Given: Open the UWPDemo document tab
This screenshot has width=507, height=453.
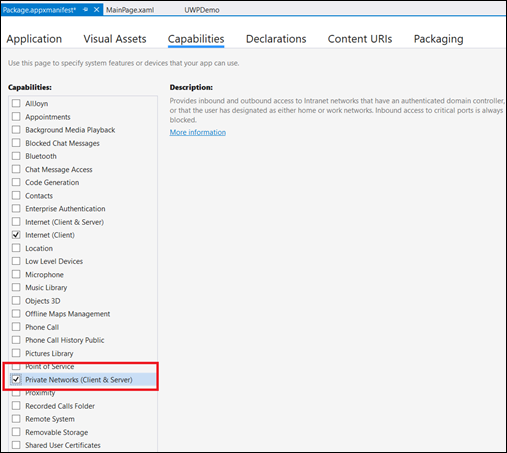Looking at the screenshot, I should (x=202, y=10).
